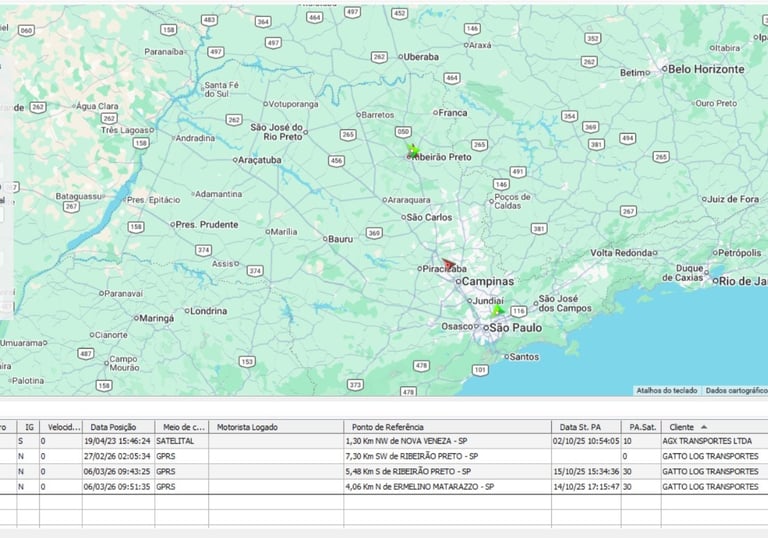Click GATTO LOG TRANSPORTES in the ERMELINO MATARAZZO row
This screenshot has width=768, height=538.
710,487
